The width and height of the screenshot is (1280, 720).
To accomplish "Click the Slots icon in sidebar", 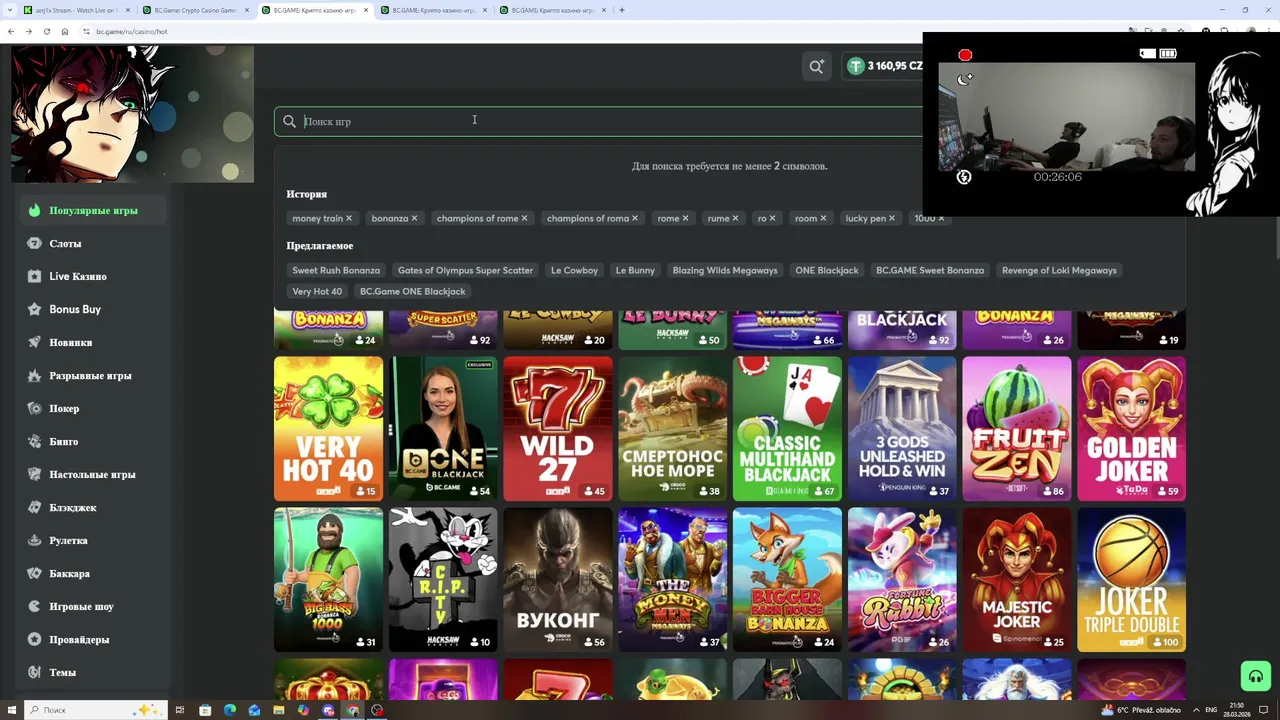I will [x=35, y=243].
